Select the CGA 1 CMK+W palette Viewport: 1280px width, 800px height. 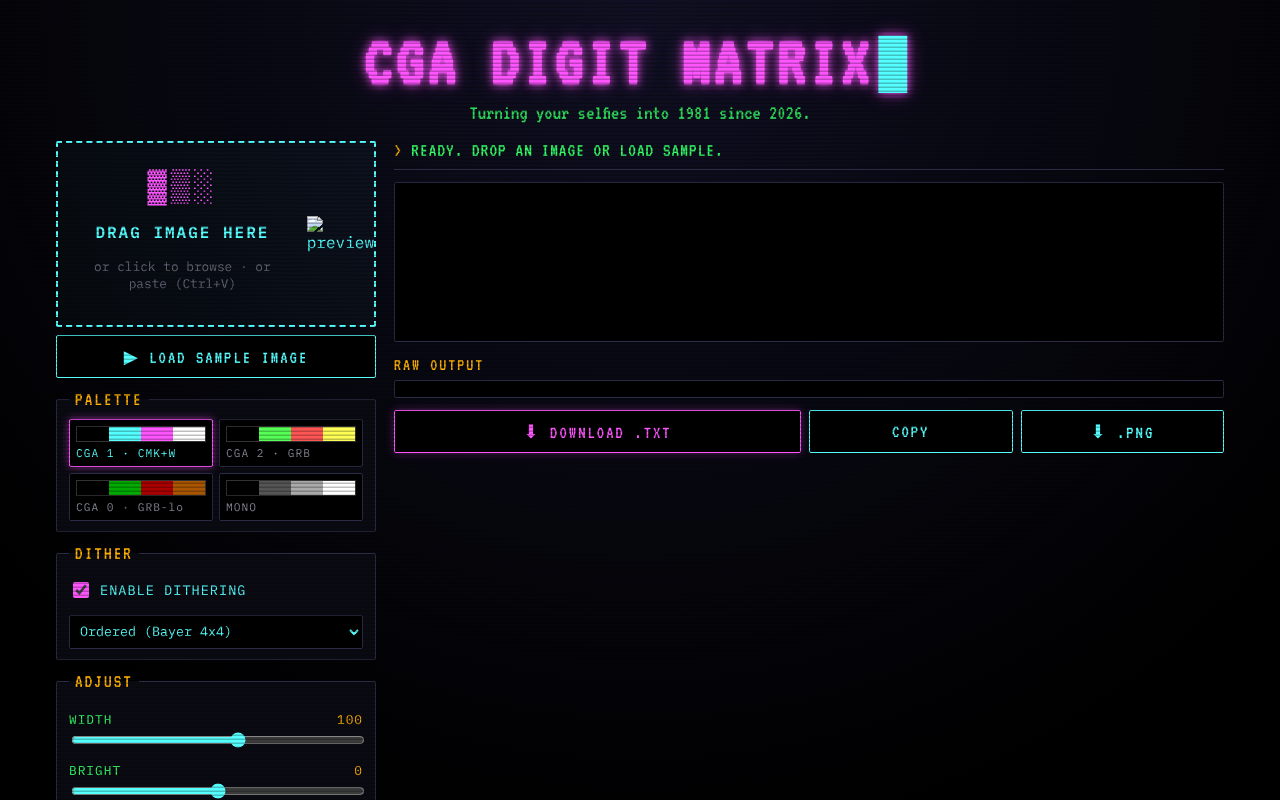click(141, 443)
